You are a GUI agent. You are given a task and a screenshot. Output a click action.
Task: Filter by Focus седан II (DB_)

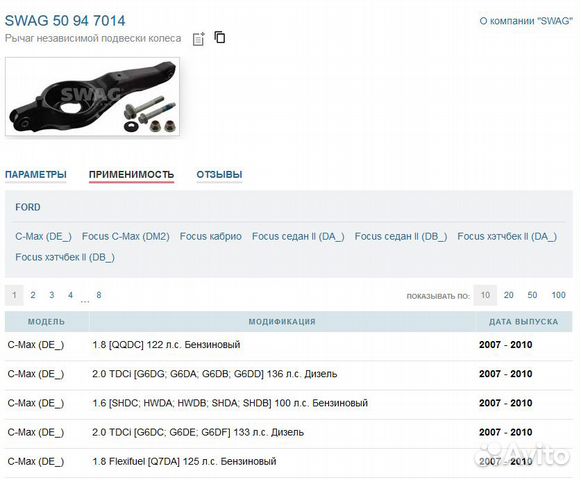[x=401, y=236]
